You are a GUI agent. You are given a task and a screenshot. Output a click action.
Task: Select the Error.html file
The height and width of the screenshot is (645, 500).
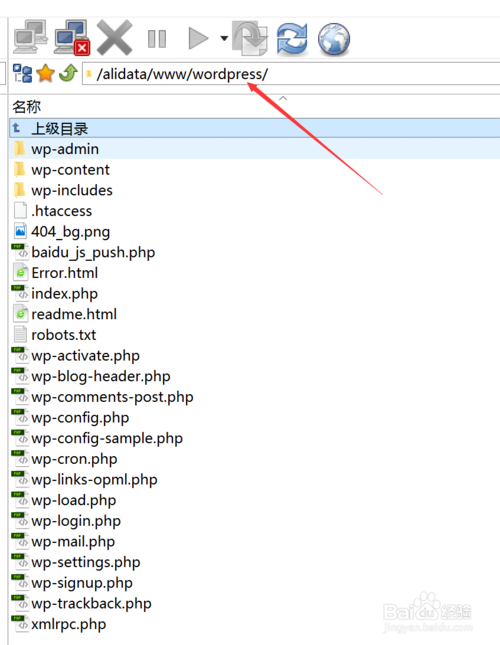click(65, 273)
